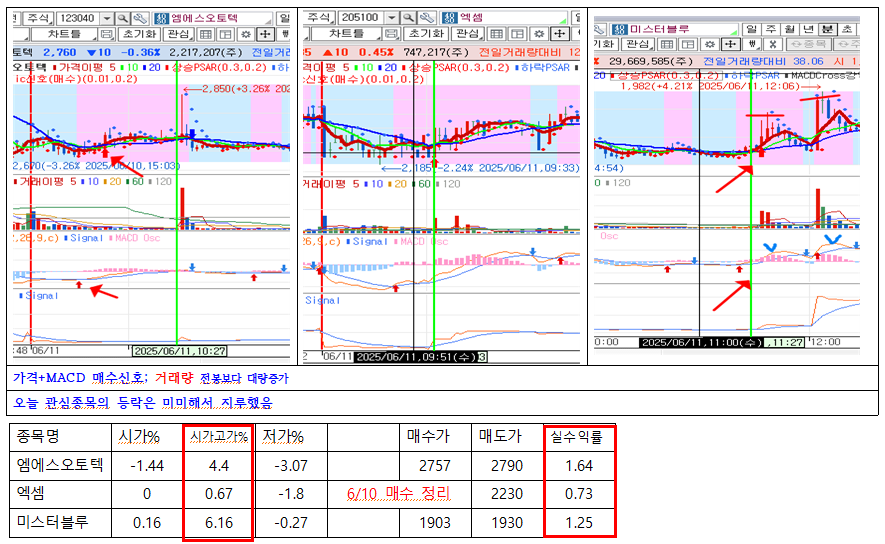Viewport: 885px width, 544px height.
Task: Open gear settings icon in 엑셈 toolbar
Action: coord(539,34)
